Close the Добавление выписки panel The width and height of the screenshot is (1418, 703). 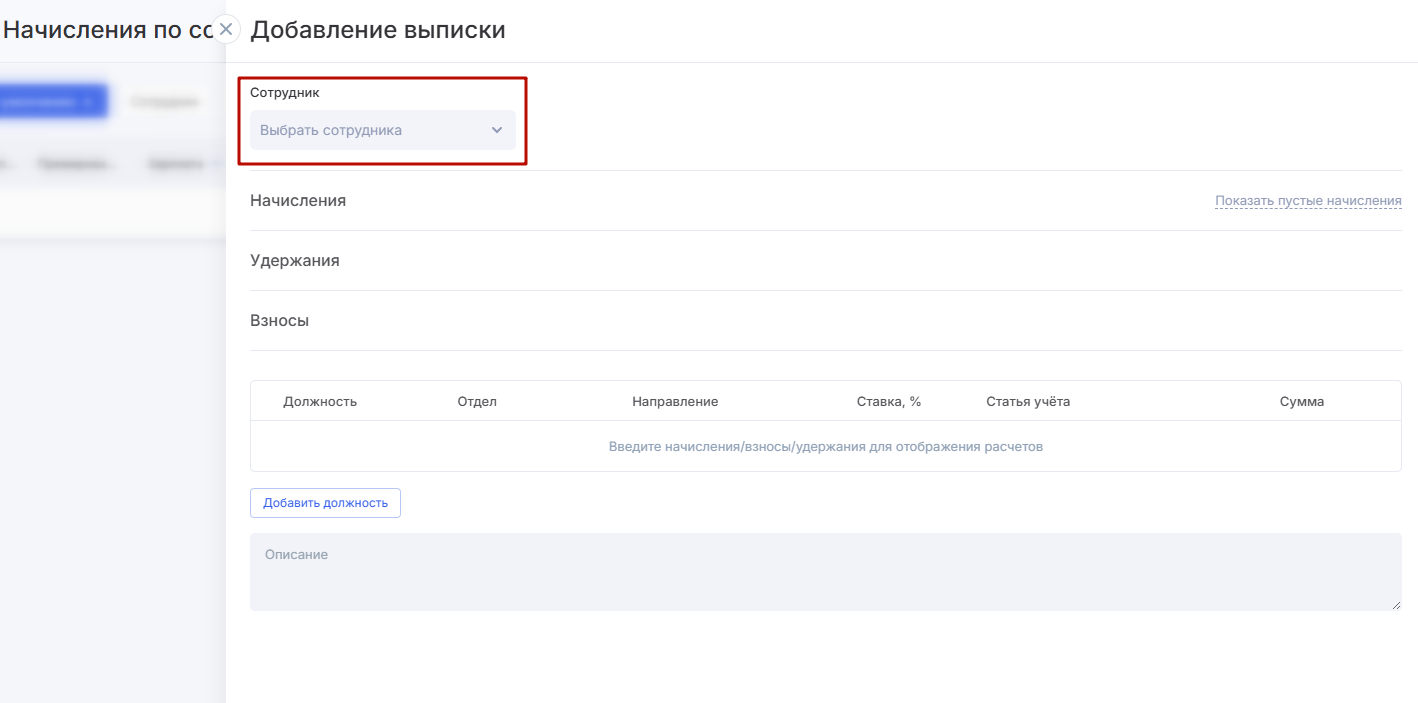point(226,29)
